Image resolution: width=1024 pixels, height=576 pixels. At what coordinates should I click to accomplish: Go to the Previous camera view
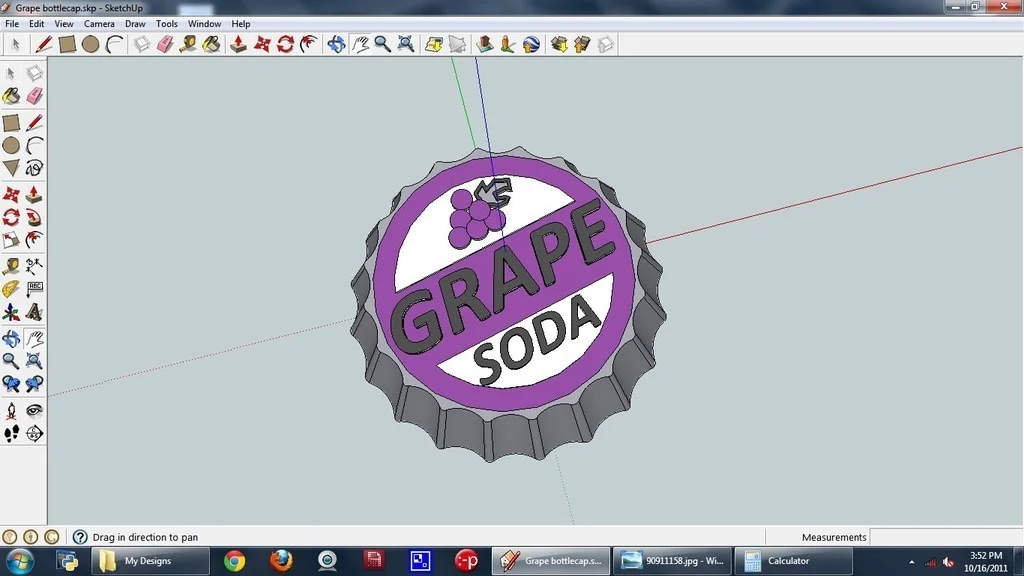[x=11, y=384]
